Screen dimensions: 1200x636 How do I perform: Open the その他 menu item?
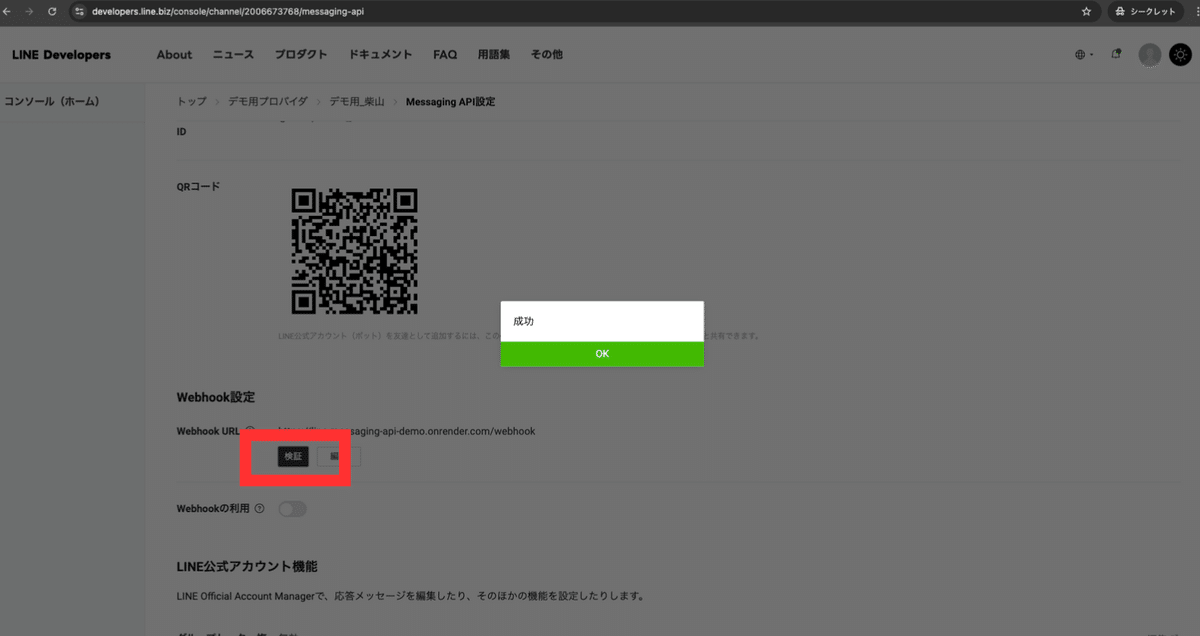tap(546, 55)
